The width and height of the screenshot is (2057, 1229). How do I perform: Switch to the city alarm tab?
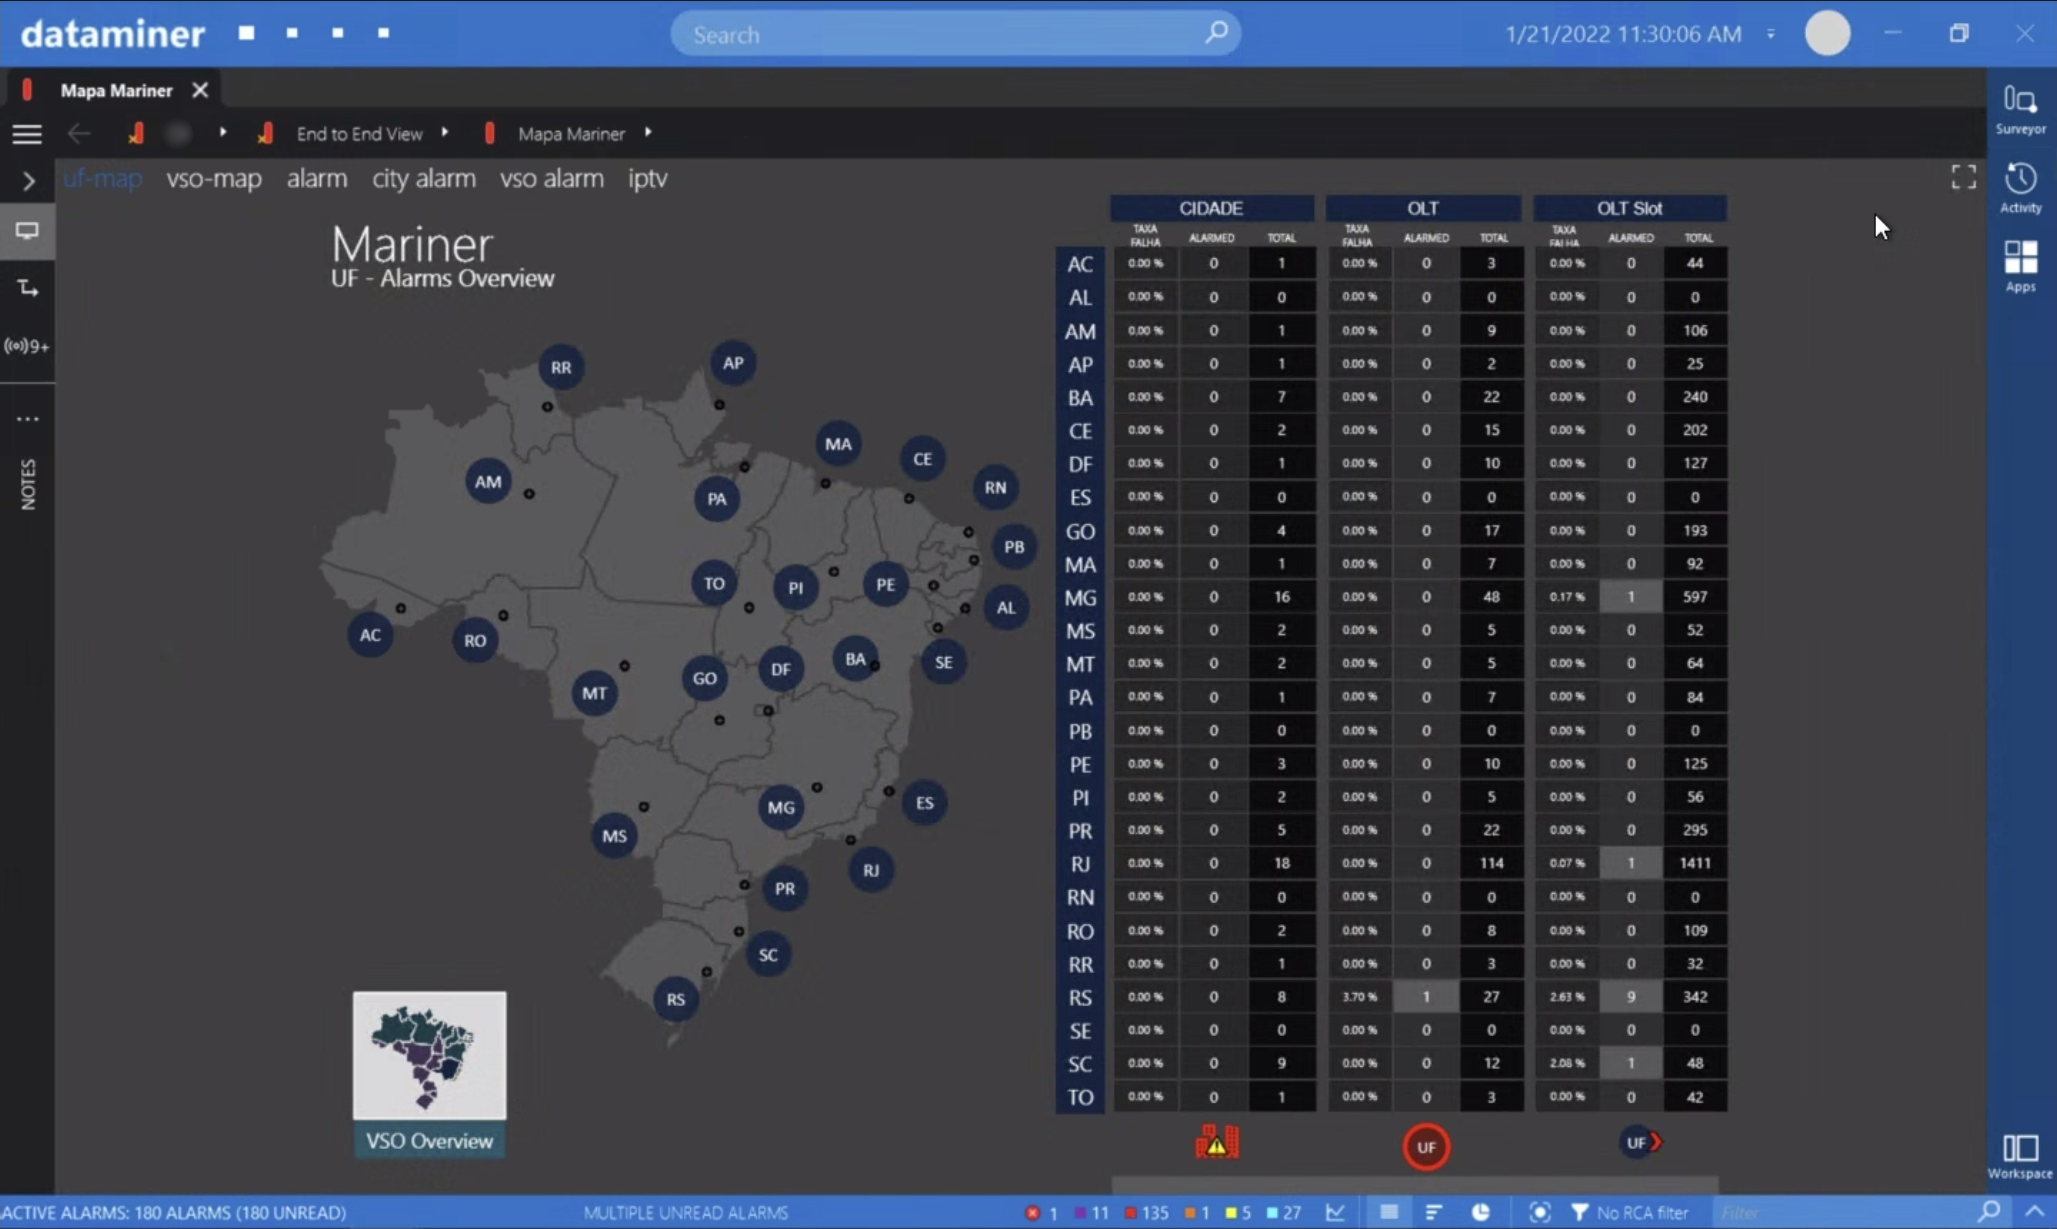pyautogui.click(x=424, y=178)
